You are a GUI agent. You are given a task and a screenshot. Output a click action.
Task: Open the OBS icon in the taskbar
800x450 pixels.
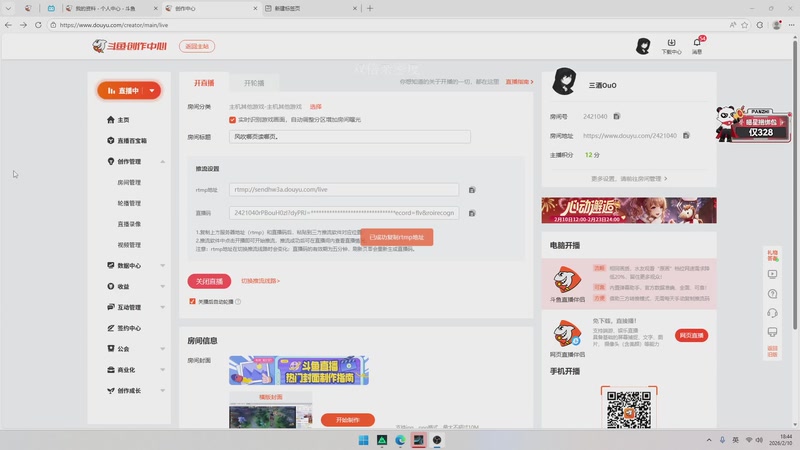(437, 440)
